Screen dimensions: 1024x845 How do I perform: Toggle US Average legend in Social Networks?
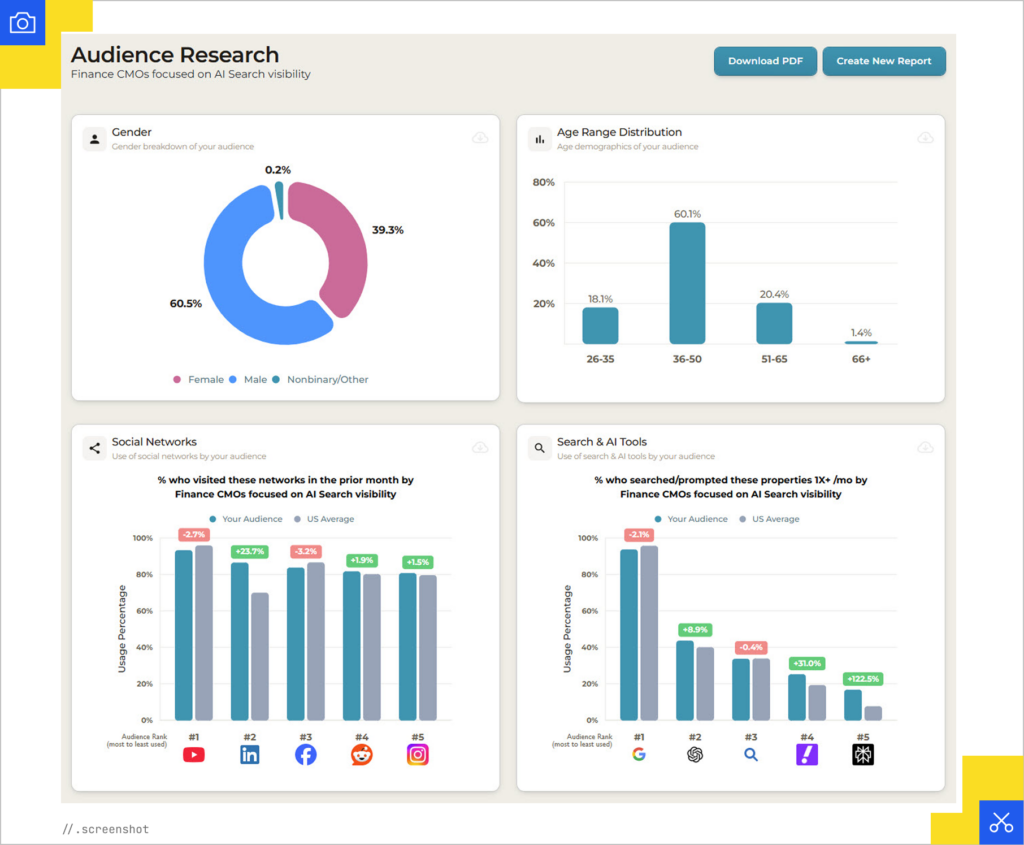point(324,519)
